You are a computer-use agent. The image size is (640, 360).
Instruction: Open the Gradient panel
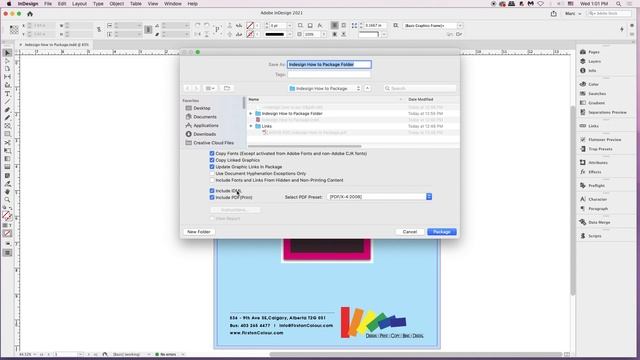coord(592,103)
